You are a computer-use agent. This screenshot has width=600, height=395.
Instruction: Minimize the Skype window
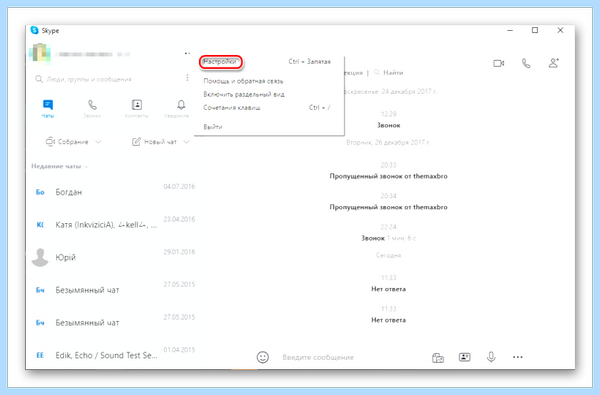(510, 30)
